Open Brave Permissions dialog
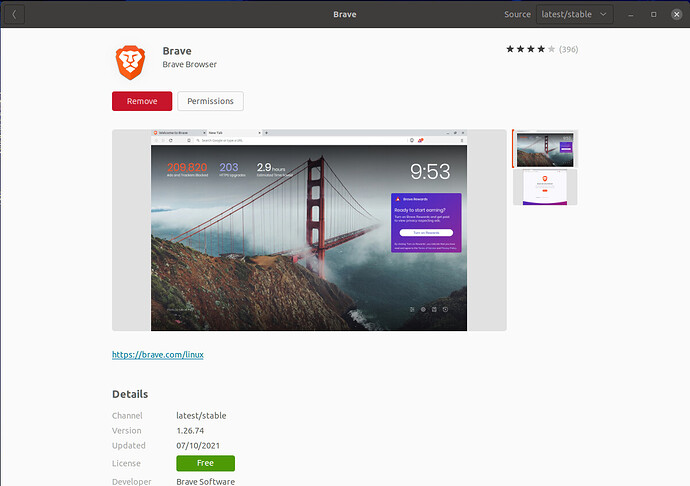The height and width of the screenshot is (486, 690). point(210,101)
